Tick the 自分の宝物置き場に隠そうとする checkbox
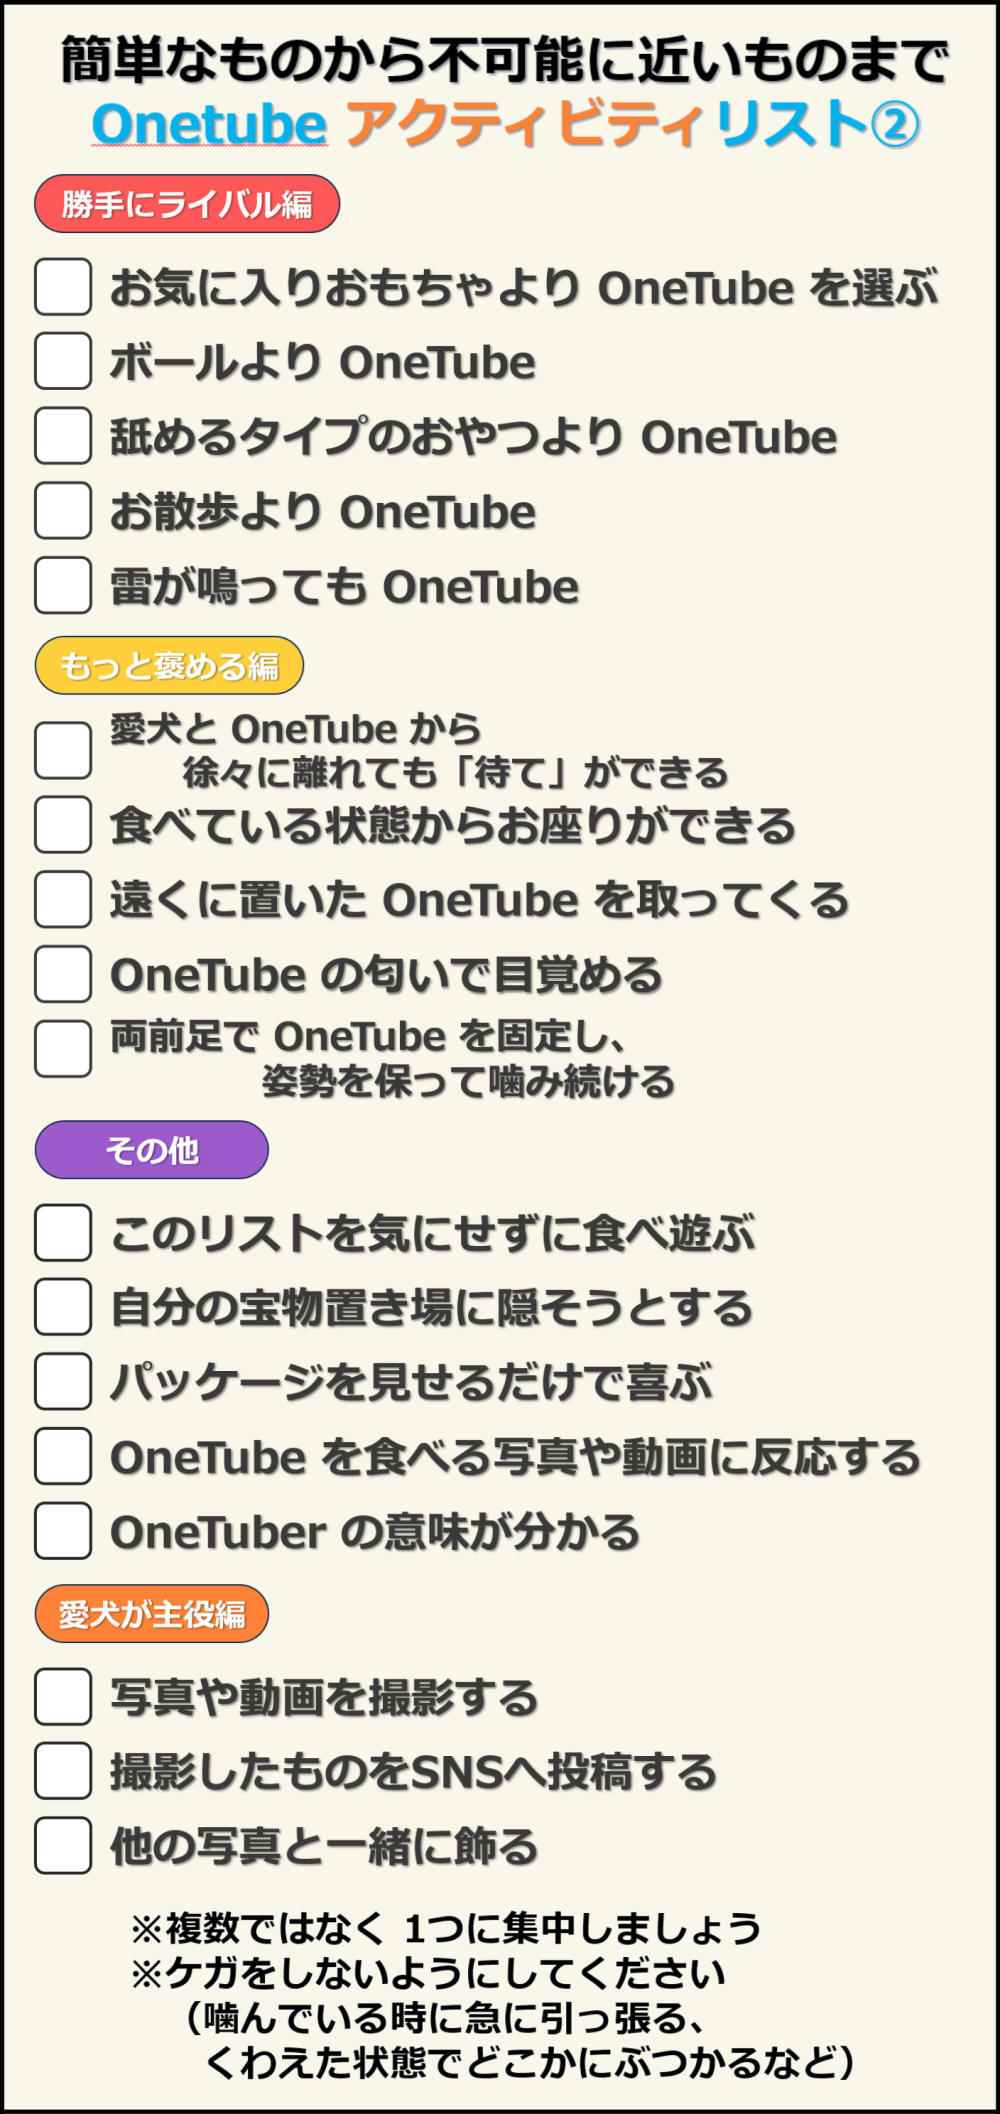 pyautogui.click(x=63, y=1306)
